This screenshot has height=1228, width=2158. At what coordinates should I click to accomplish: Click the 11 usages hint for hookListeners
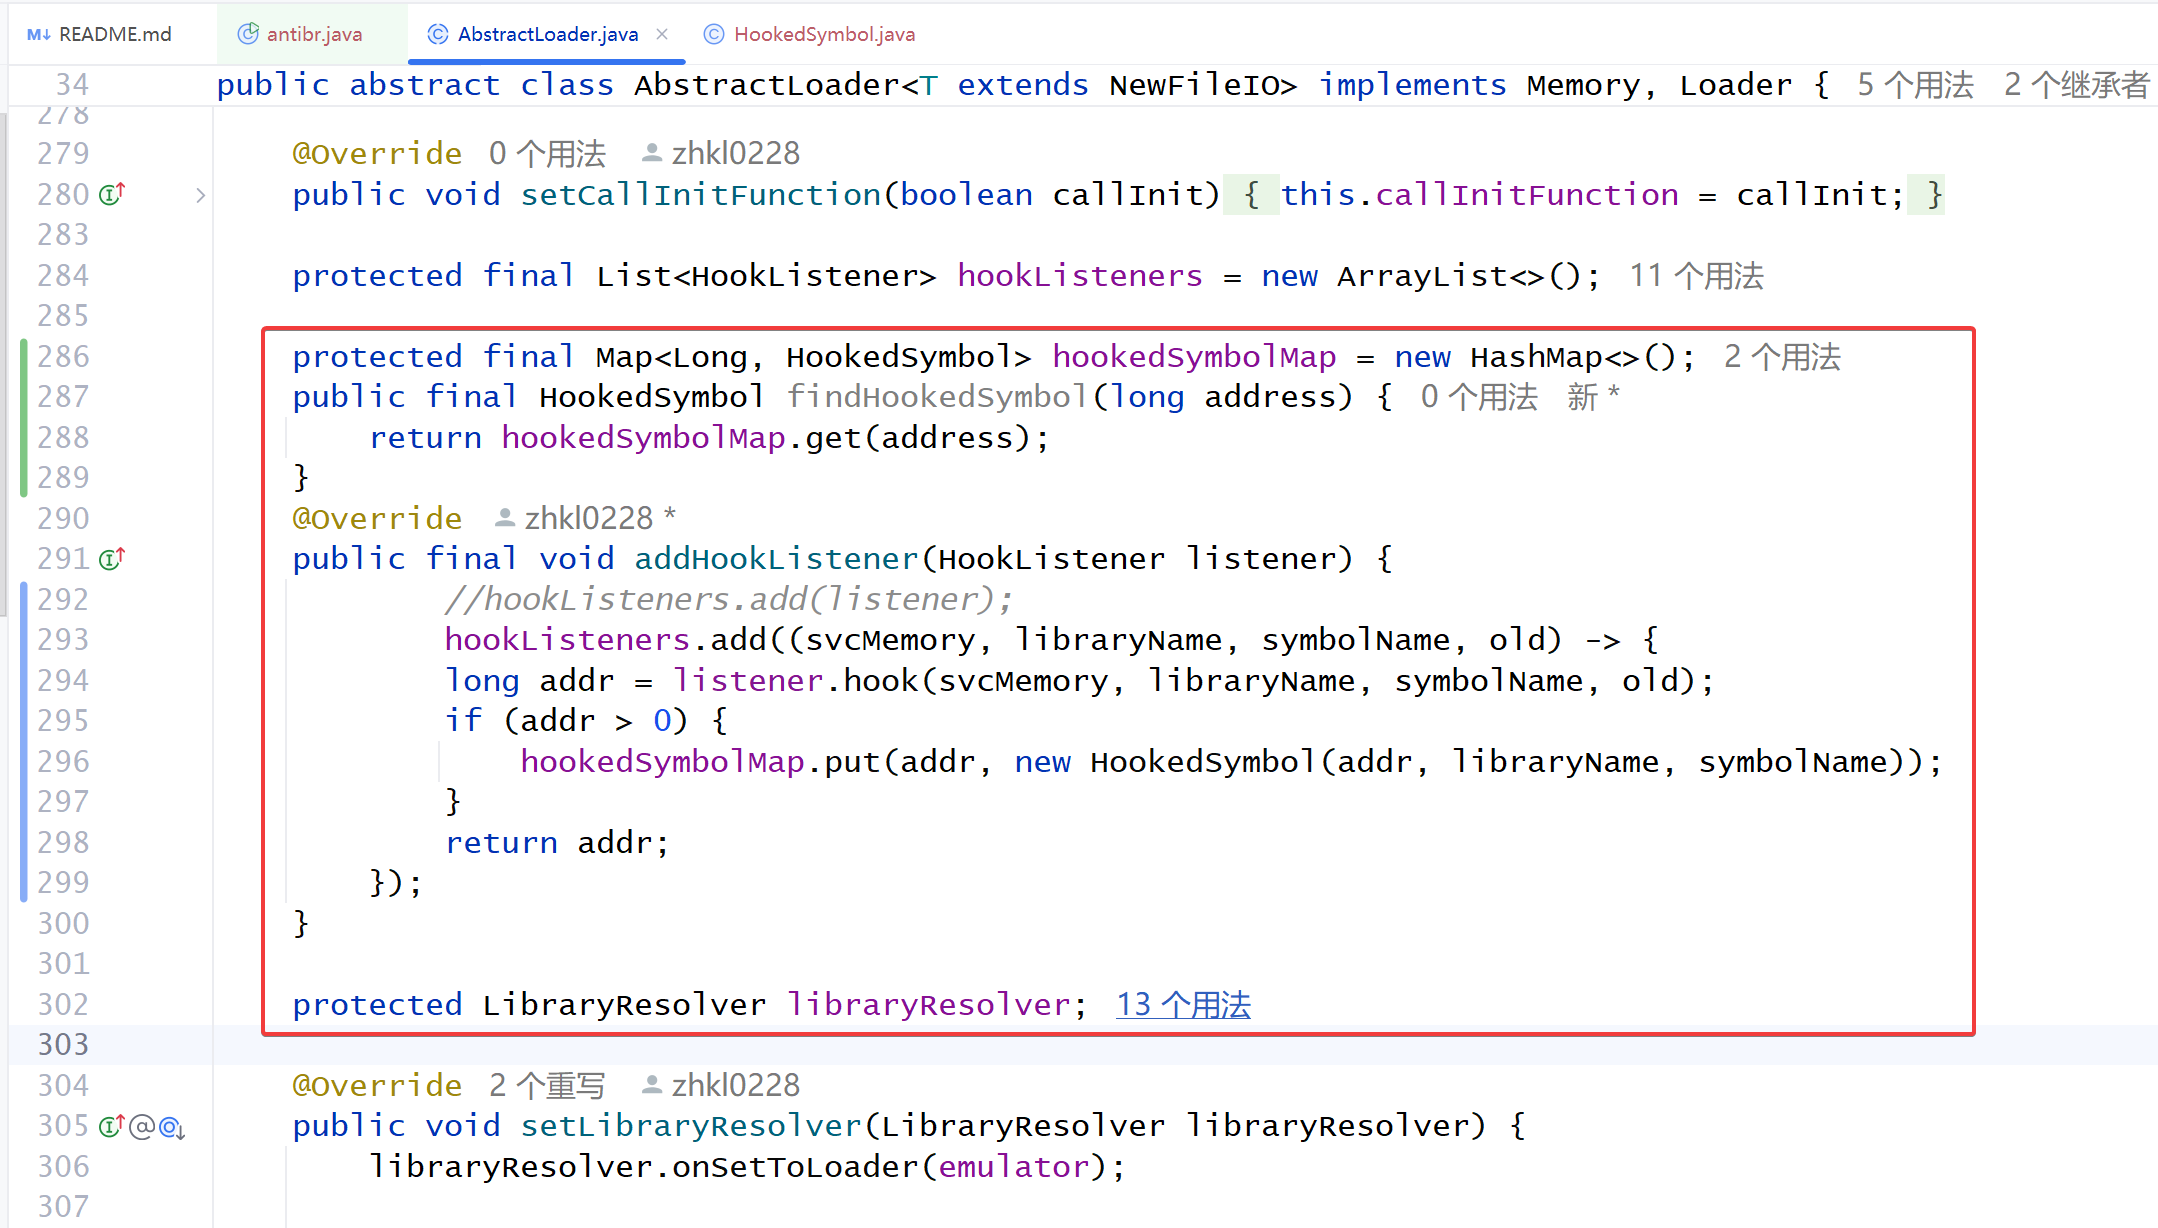tap(1696, 276)
